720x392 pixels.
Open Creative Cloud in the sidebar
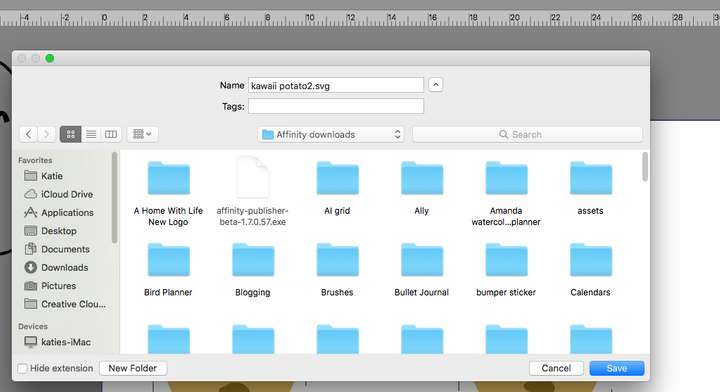(65, 304)
